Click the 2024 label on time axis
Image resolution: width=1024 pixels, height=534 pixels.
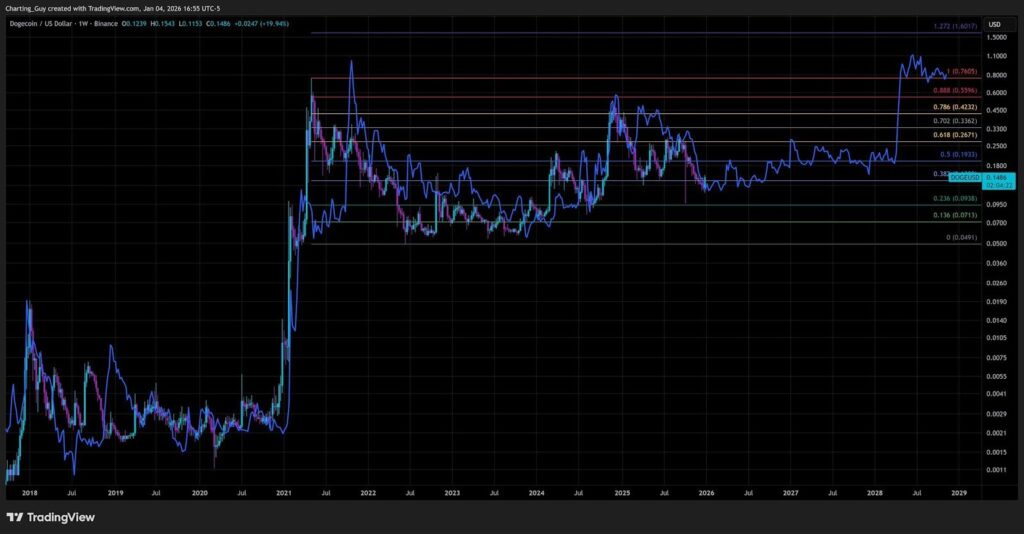click(x=537, y=493)
